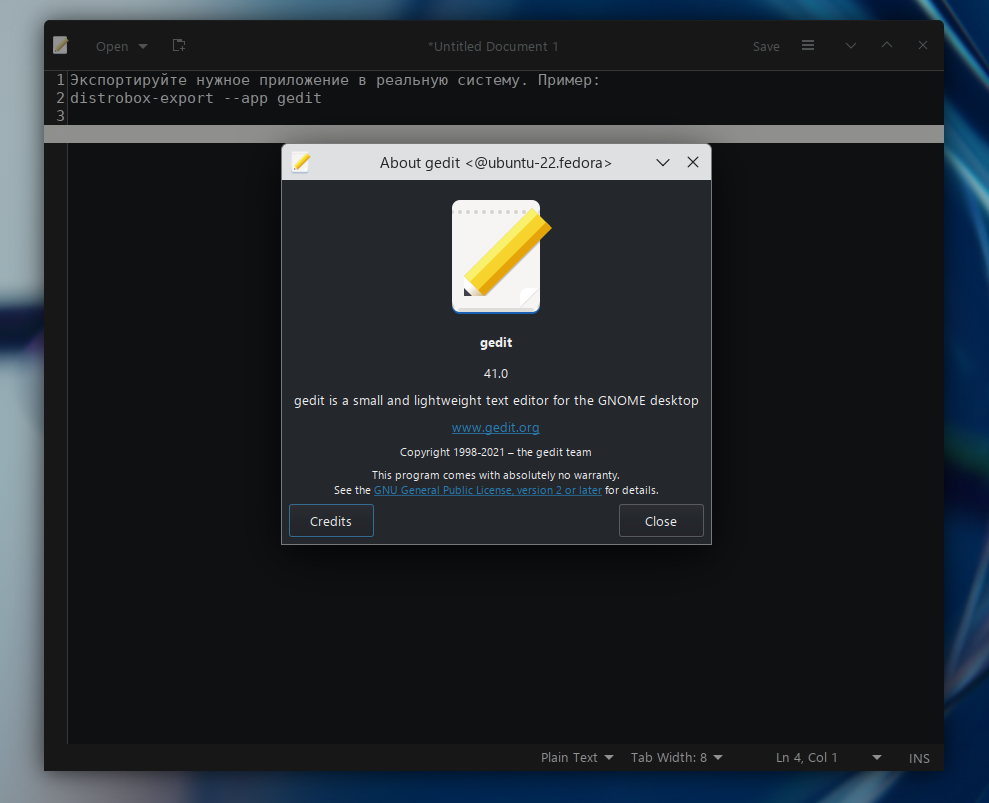Open GNU General Public License link
This screenshot has width=989, height=803.
488,490
